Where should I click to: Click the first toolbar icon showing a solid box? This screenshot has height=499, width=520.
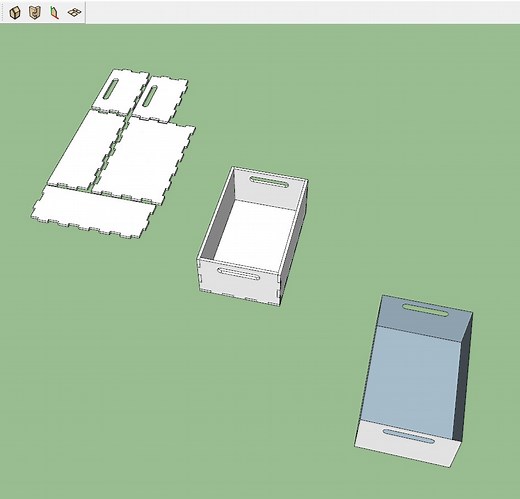(x=15, y=13)
